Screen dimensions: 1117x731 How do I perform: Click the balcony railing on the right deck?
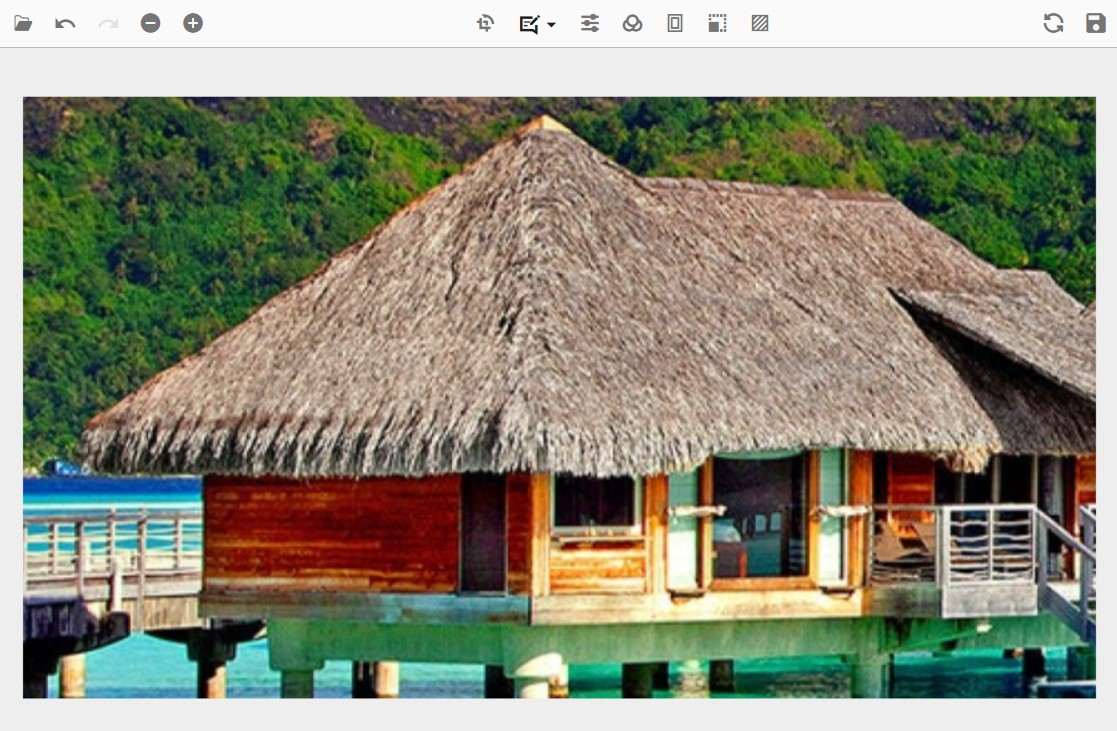point(988,545)
